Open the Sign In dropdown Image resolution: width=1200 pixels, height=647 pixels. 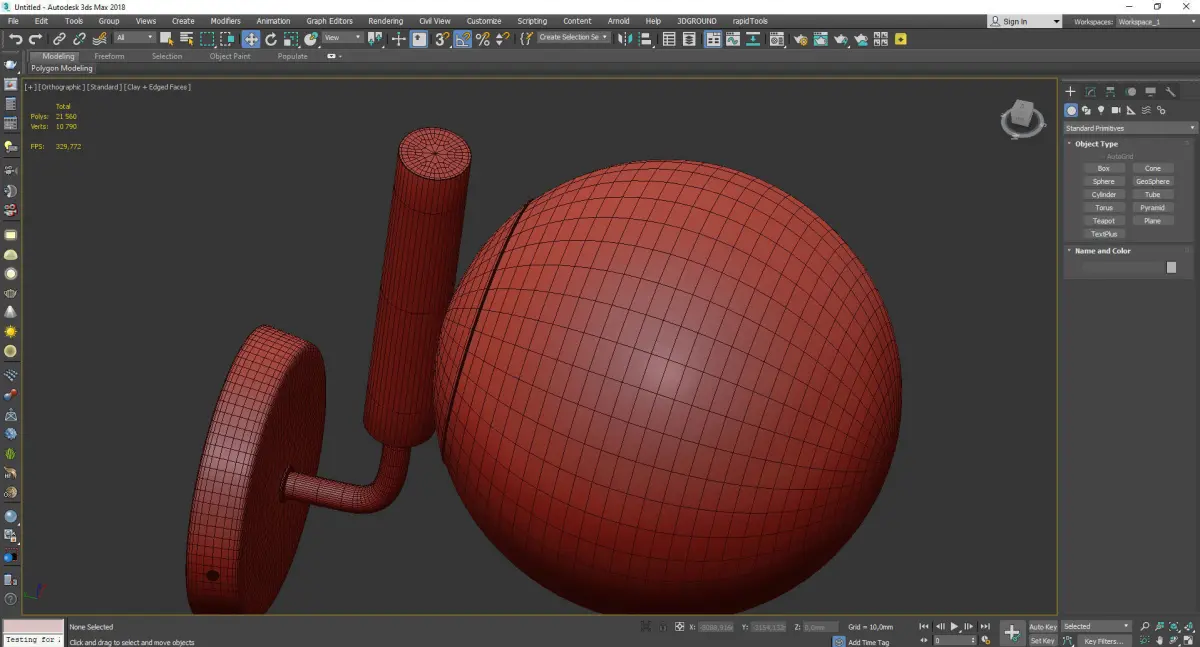1025,21
